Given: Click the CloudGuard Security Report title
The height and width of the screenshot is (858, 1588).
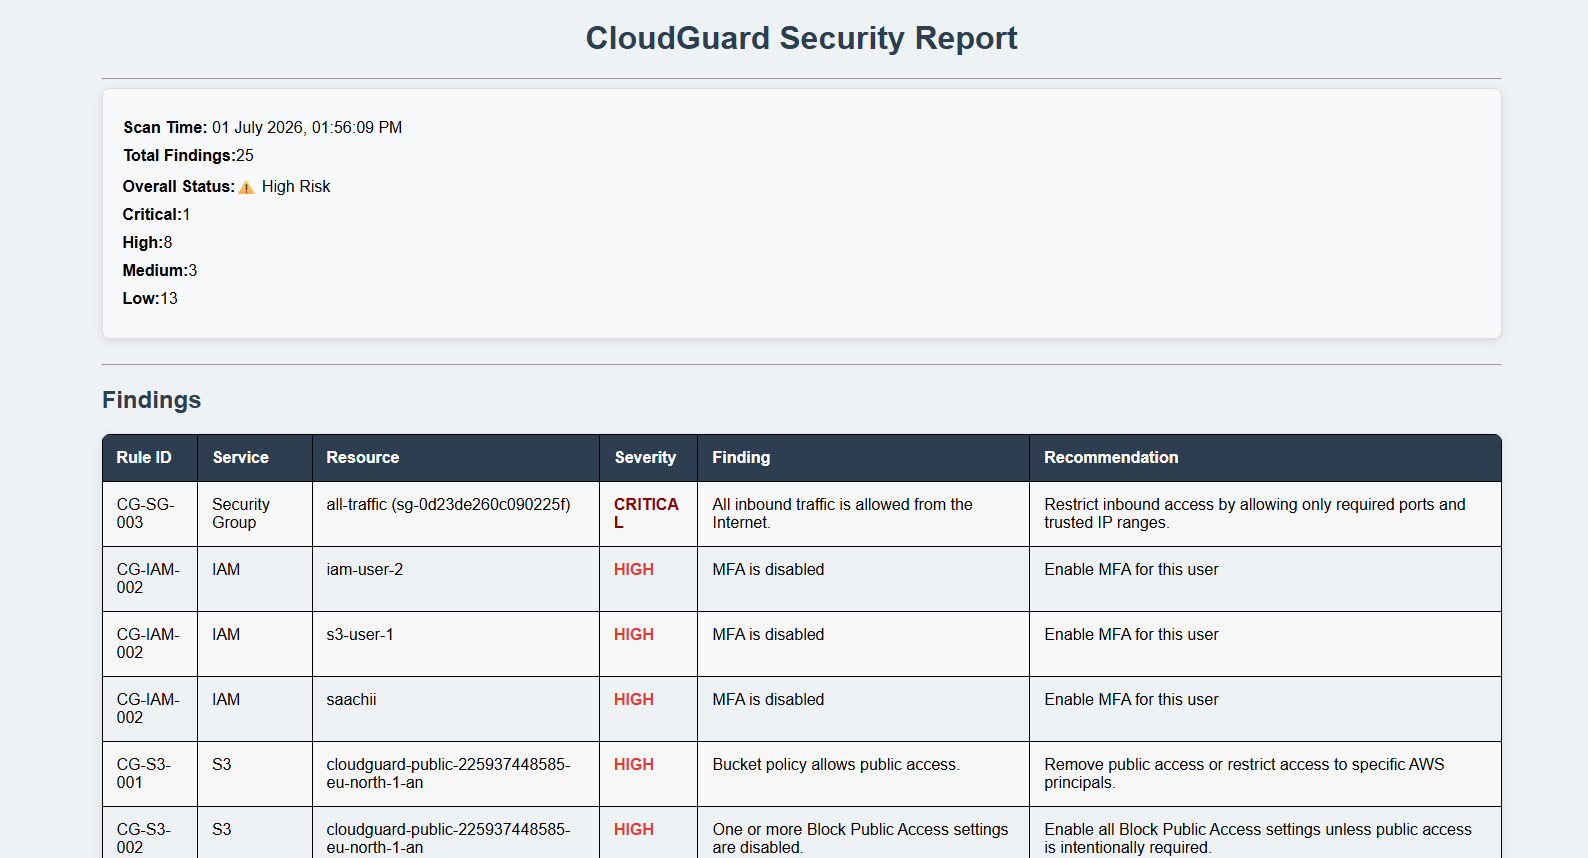Looking at the screenshot, I should [x=801, y=38].
